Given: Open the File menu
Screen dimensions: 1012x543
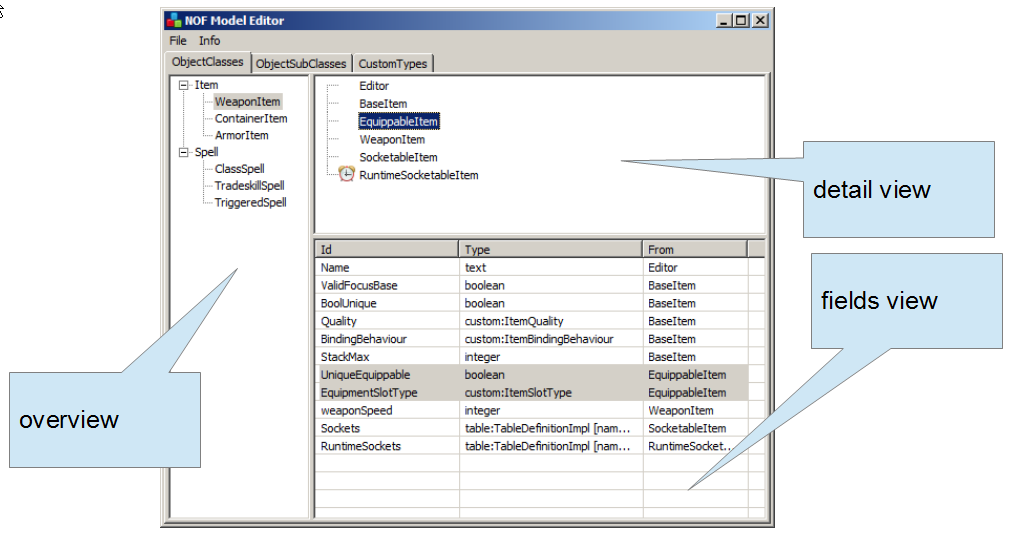Looking at the screenshot, I should pyautogui.click(x=178, y=41).
